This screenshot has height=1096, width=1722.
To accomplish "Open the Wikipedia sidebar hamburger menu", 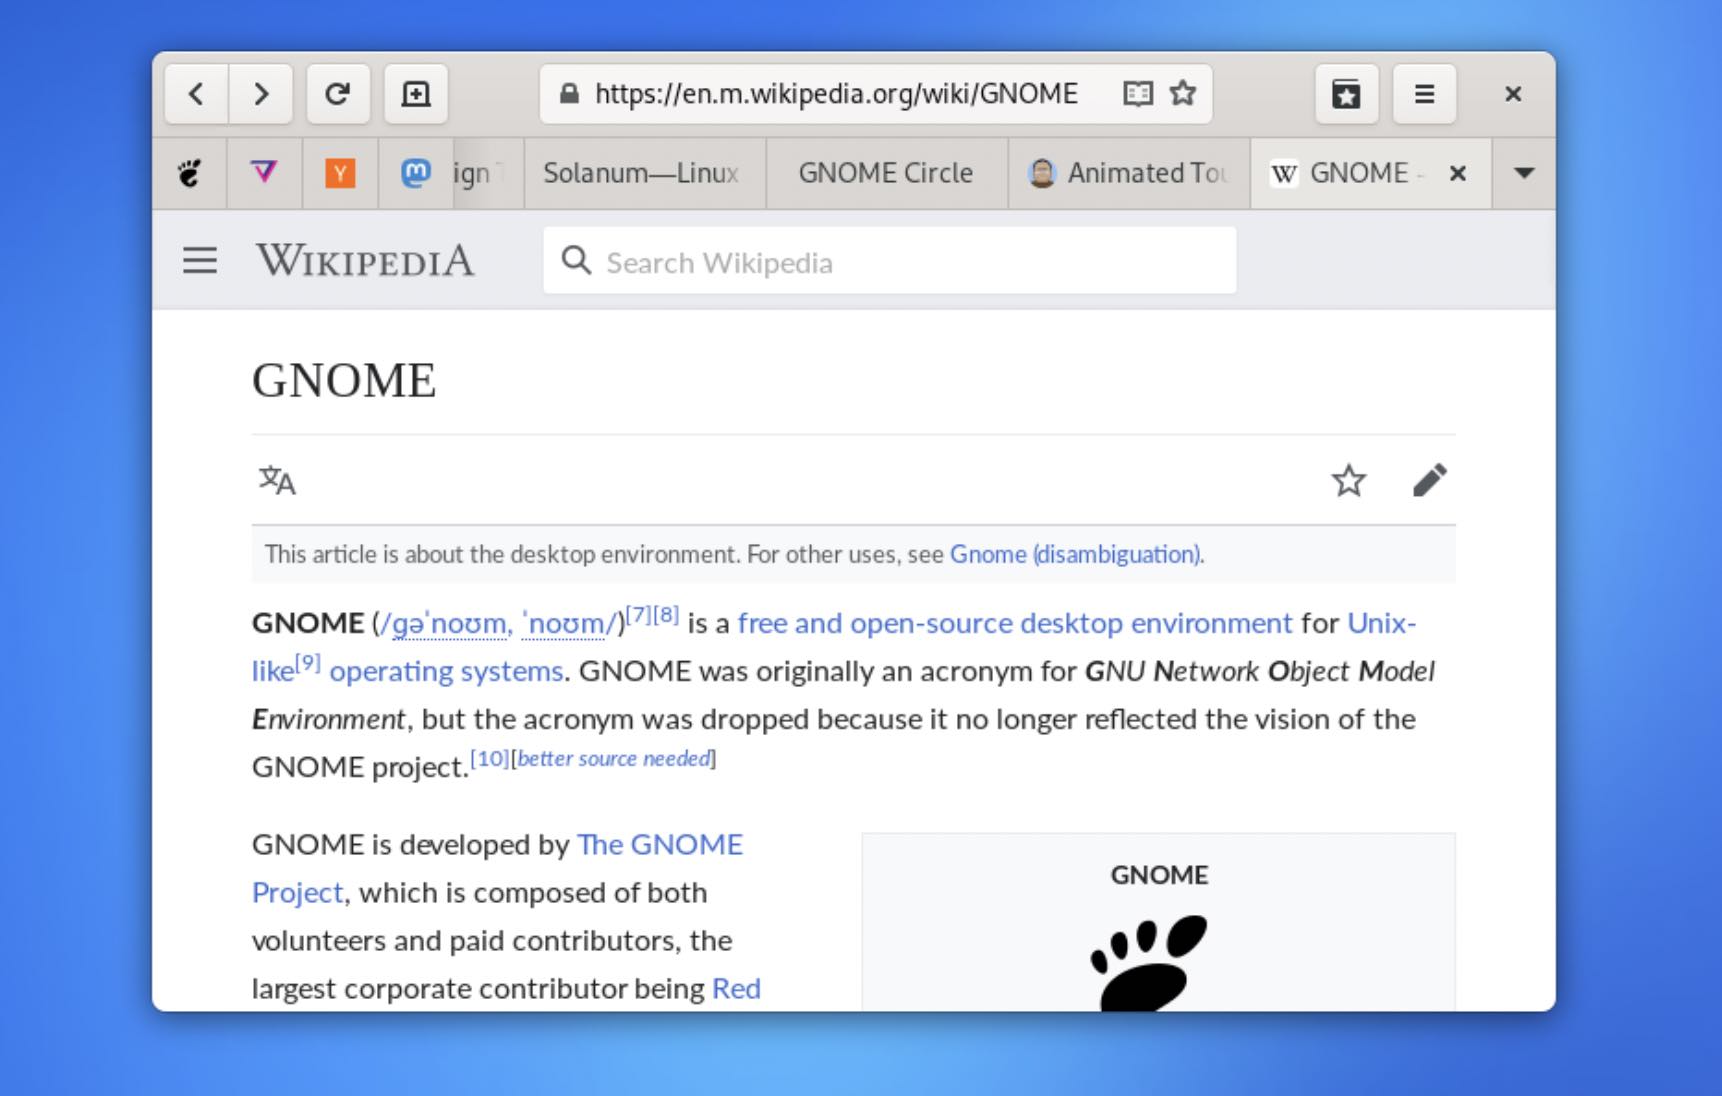I will point(200,261).
